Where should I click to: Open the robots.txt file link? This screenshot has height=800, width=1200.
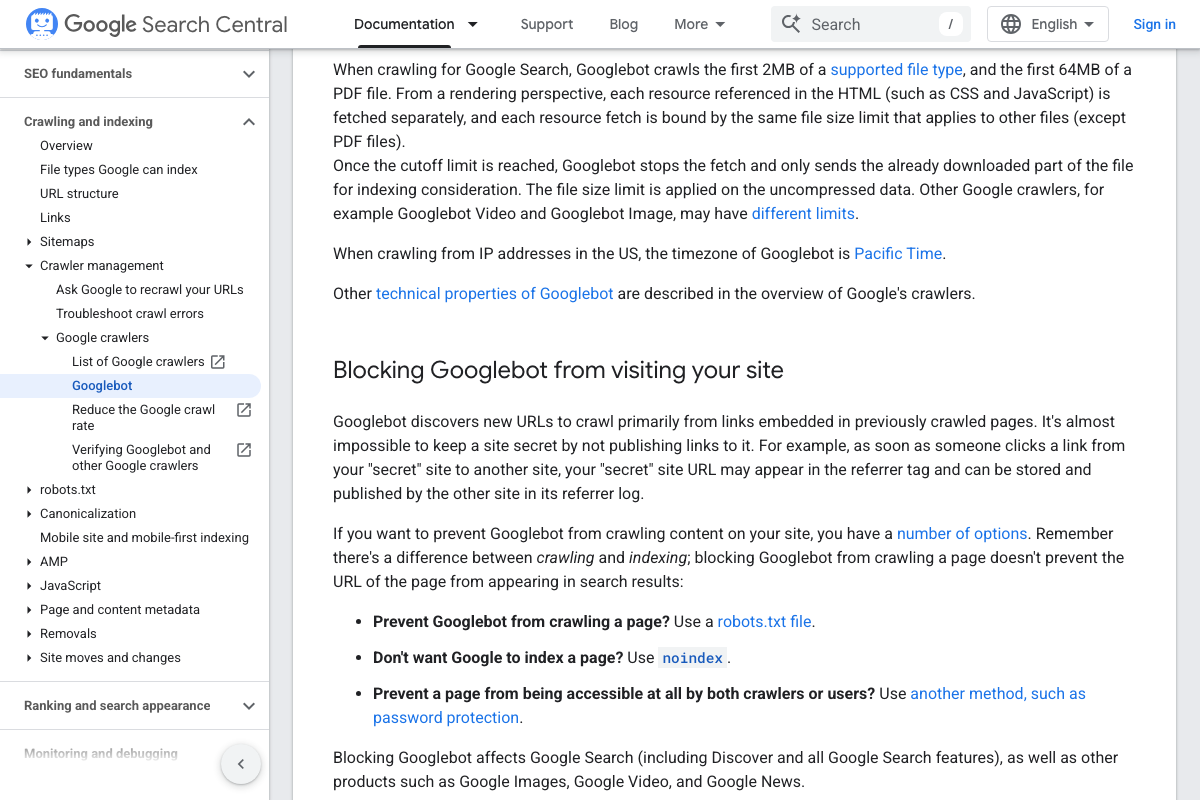[x=764, y=622]
